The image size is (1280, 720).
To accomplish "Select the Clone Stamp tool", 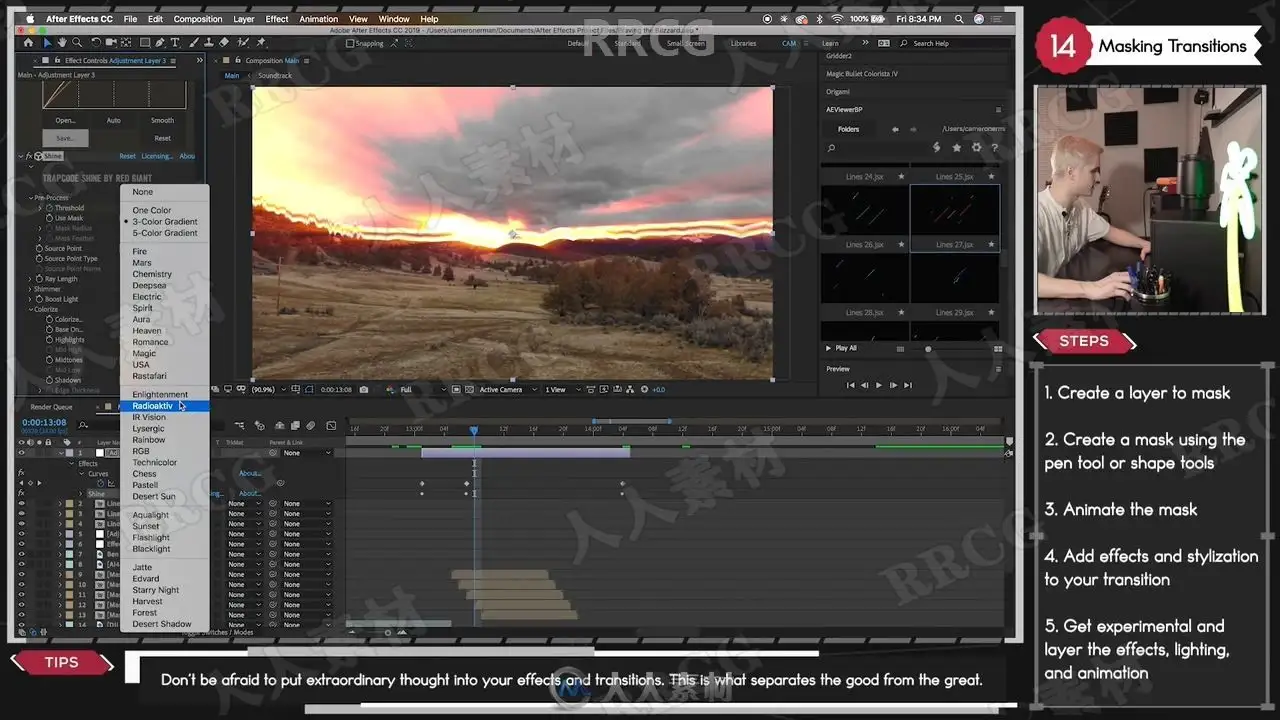I will (208, 43).
